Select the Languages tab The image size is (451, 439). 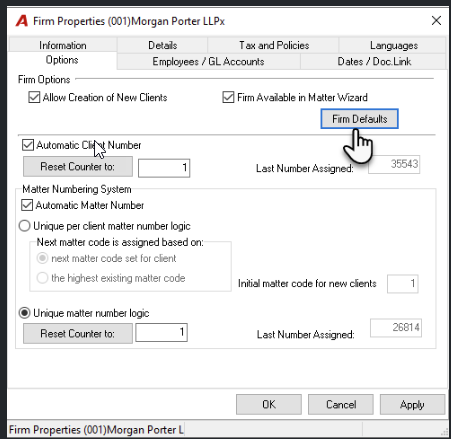tap(393, 45)
